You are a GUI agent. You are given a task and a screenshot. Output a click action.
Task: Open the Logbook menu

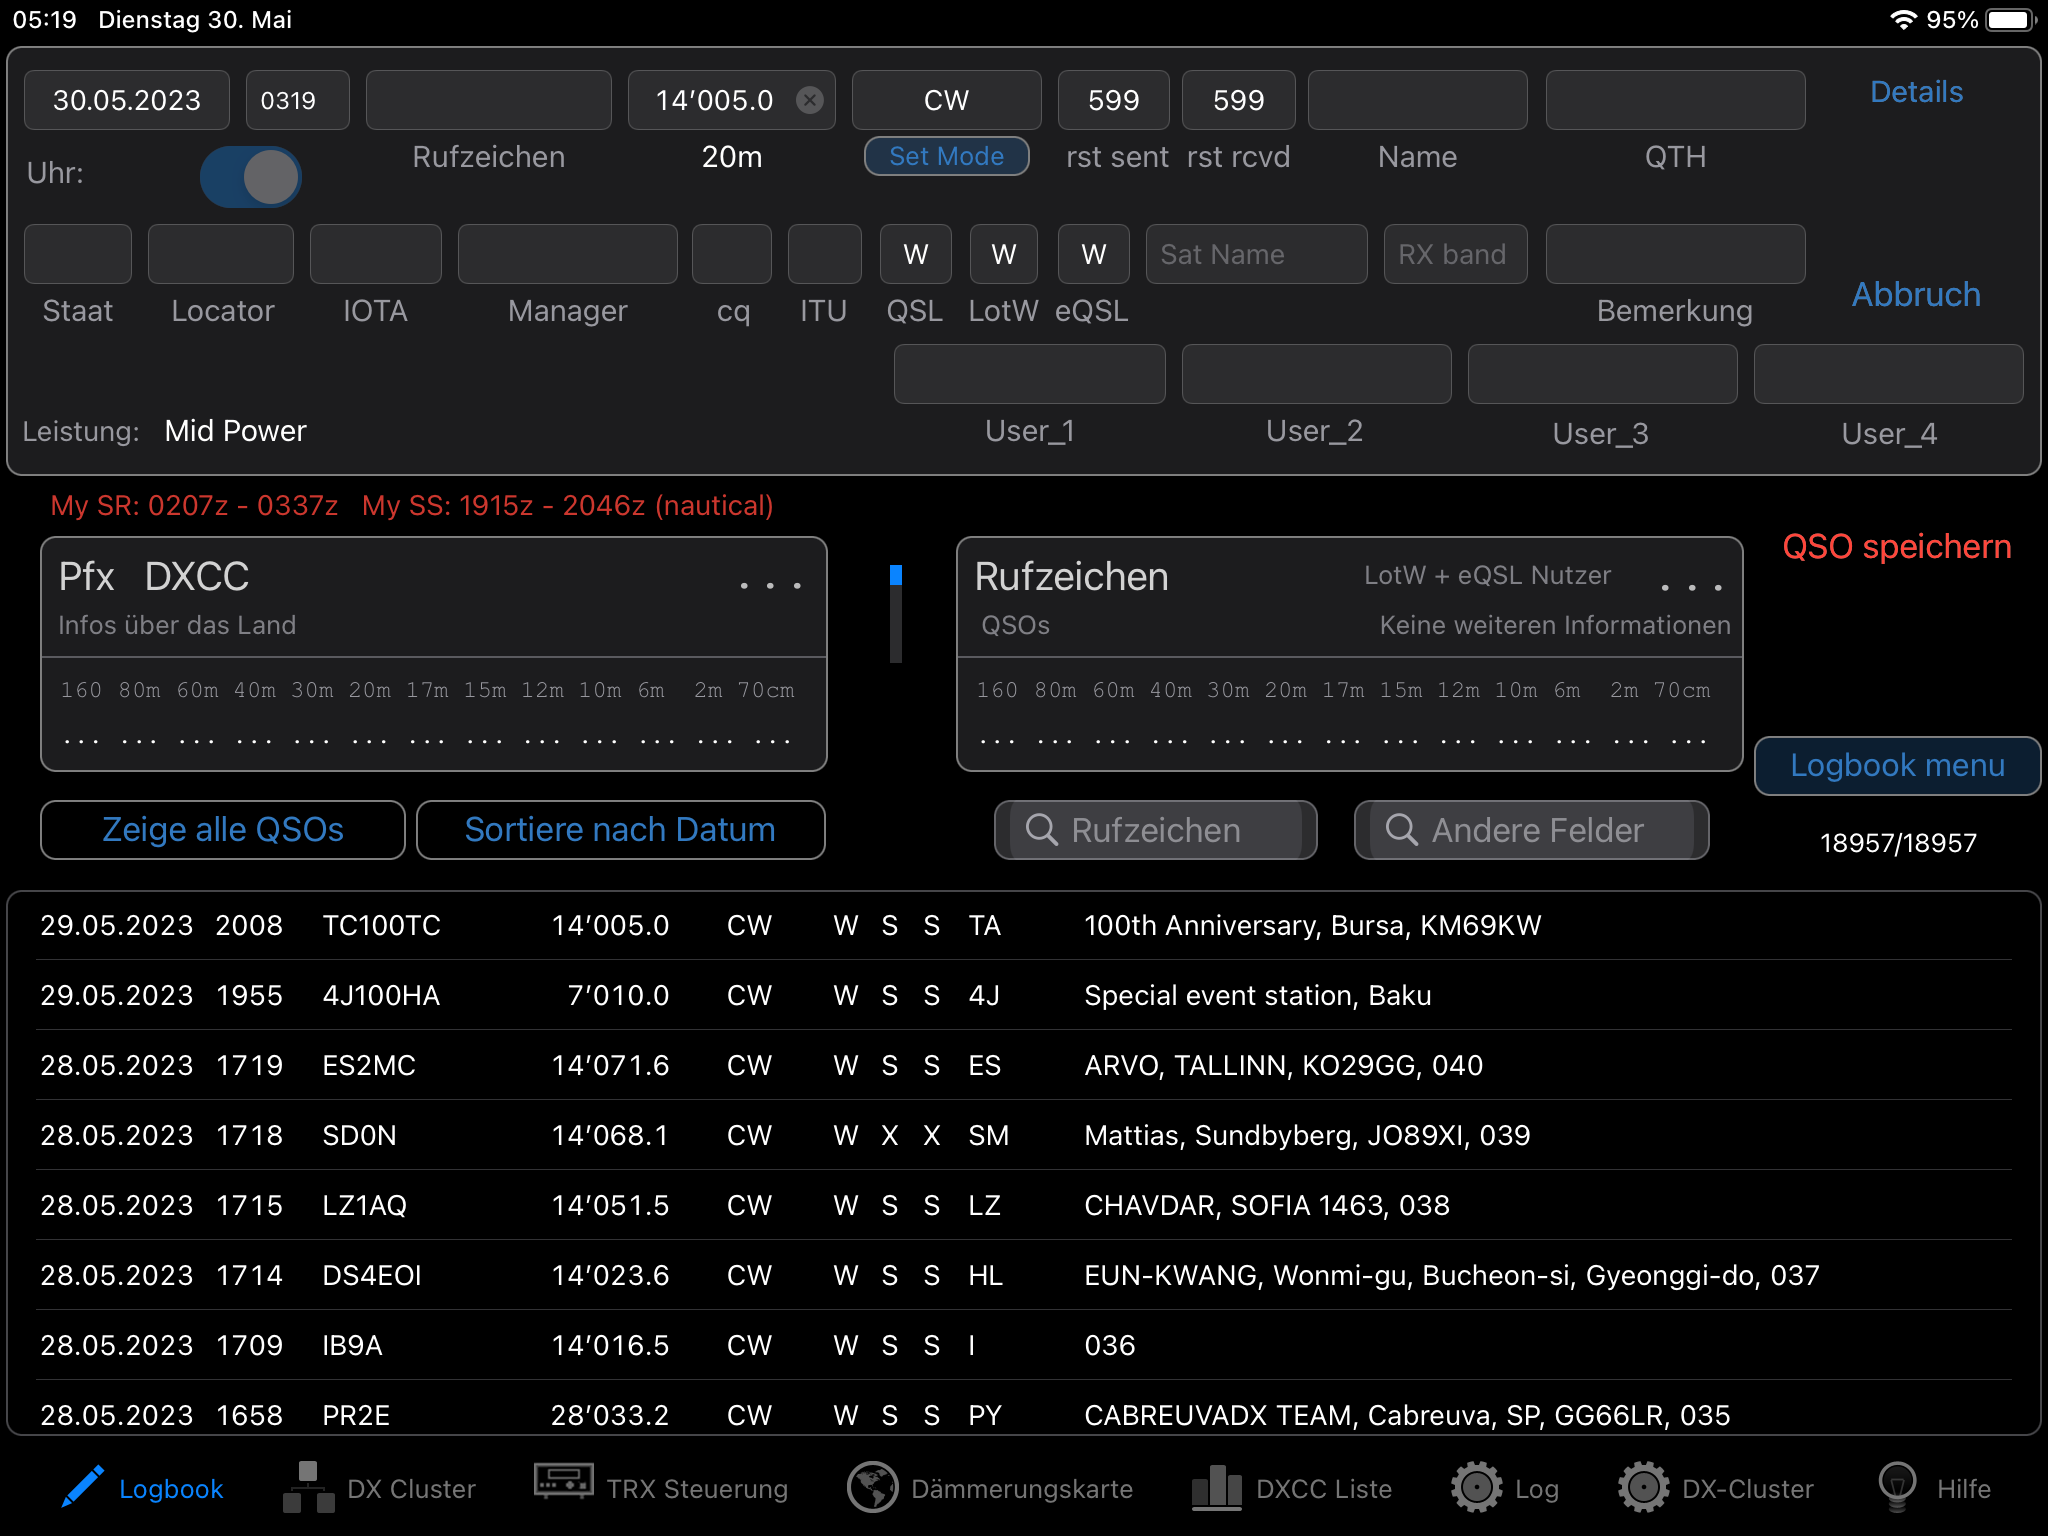(x=1897, y=766)
